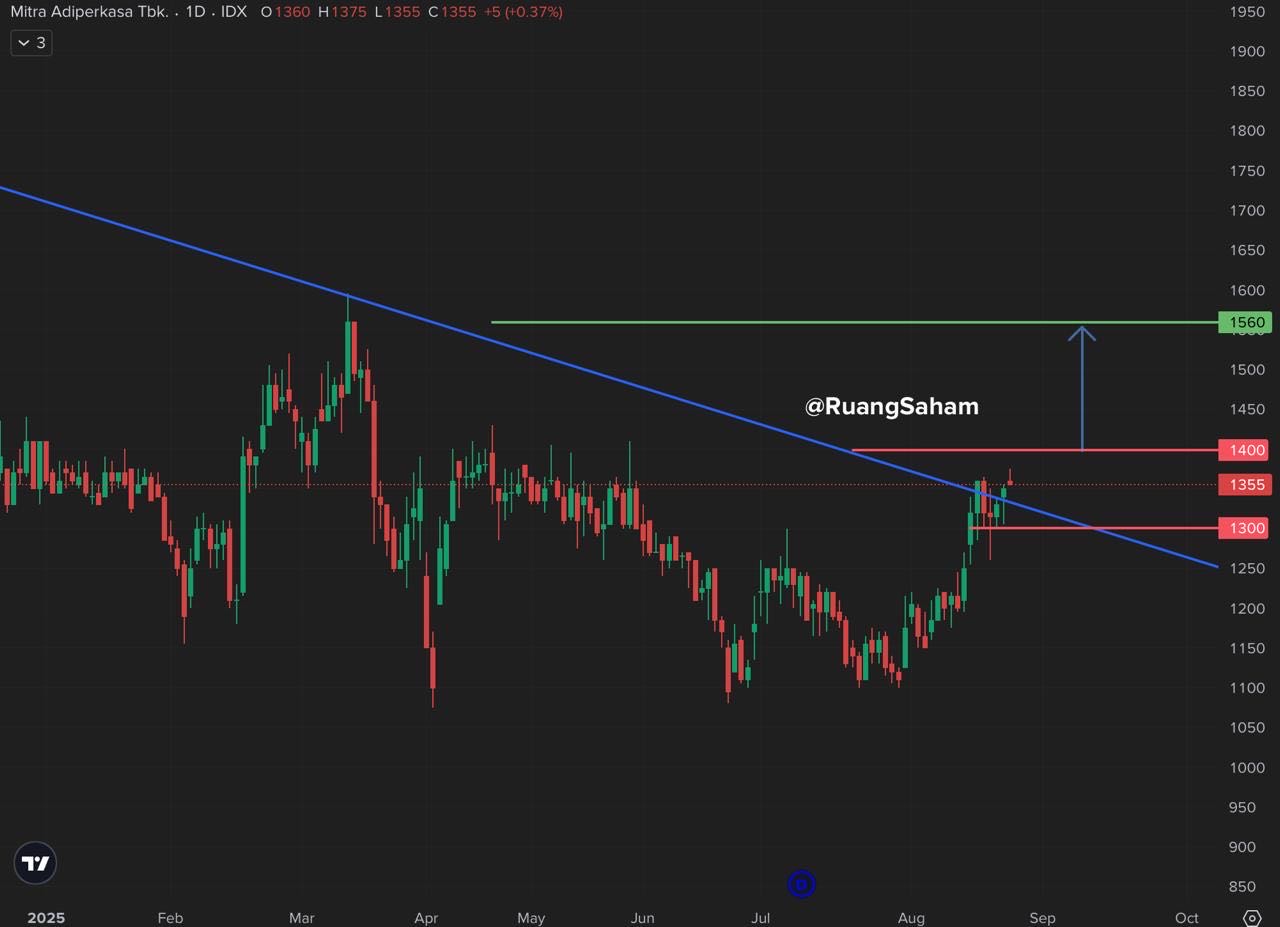Image resolution: width=1280 pixels, height=927 pixels.
Task: Click the Jun label on the time axis
Action: [x=643, y=918]
